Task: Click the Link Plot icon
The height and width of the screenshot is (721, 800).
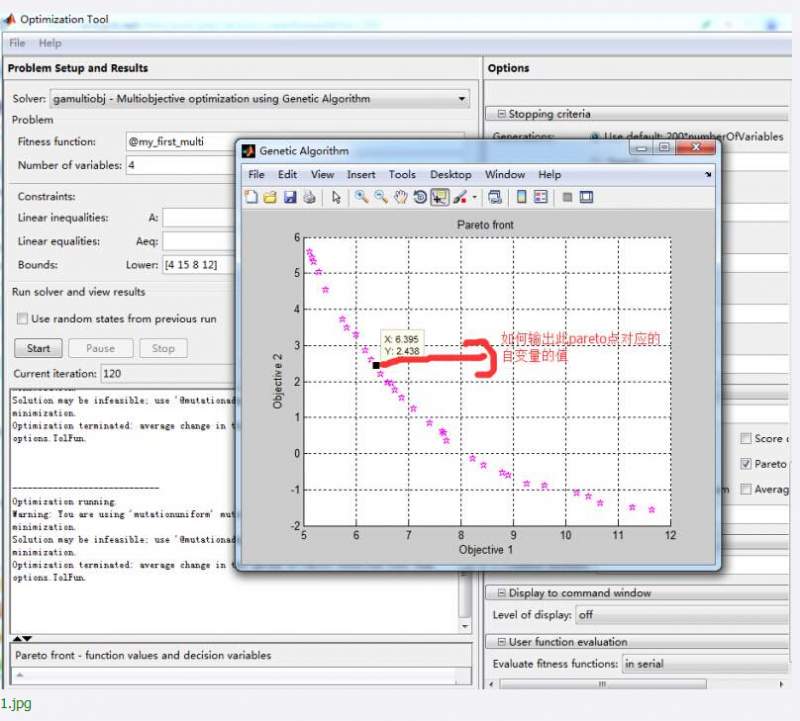Action: (x=494, y=197)
